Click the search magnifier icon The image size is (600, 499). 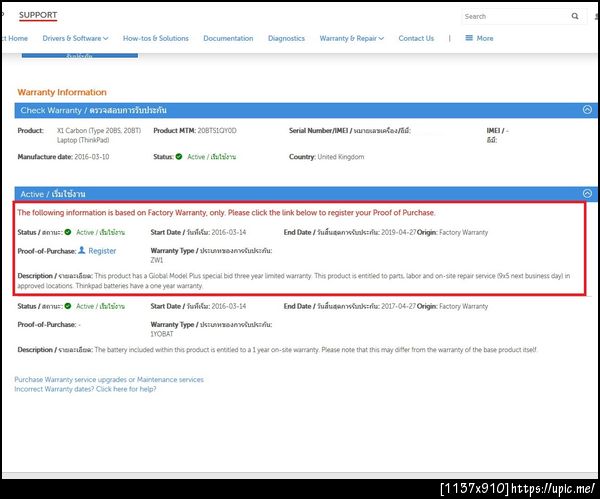pos(575,16)
